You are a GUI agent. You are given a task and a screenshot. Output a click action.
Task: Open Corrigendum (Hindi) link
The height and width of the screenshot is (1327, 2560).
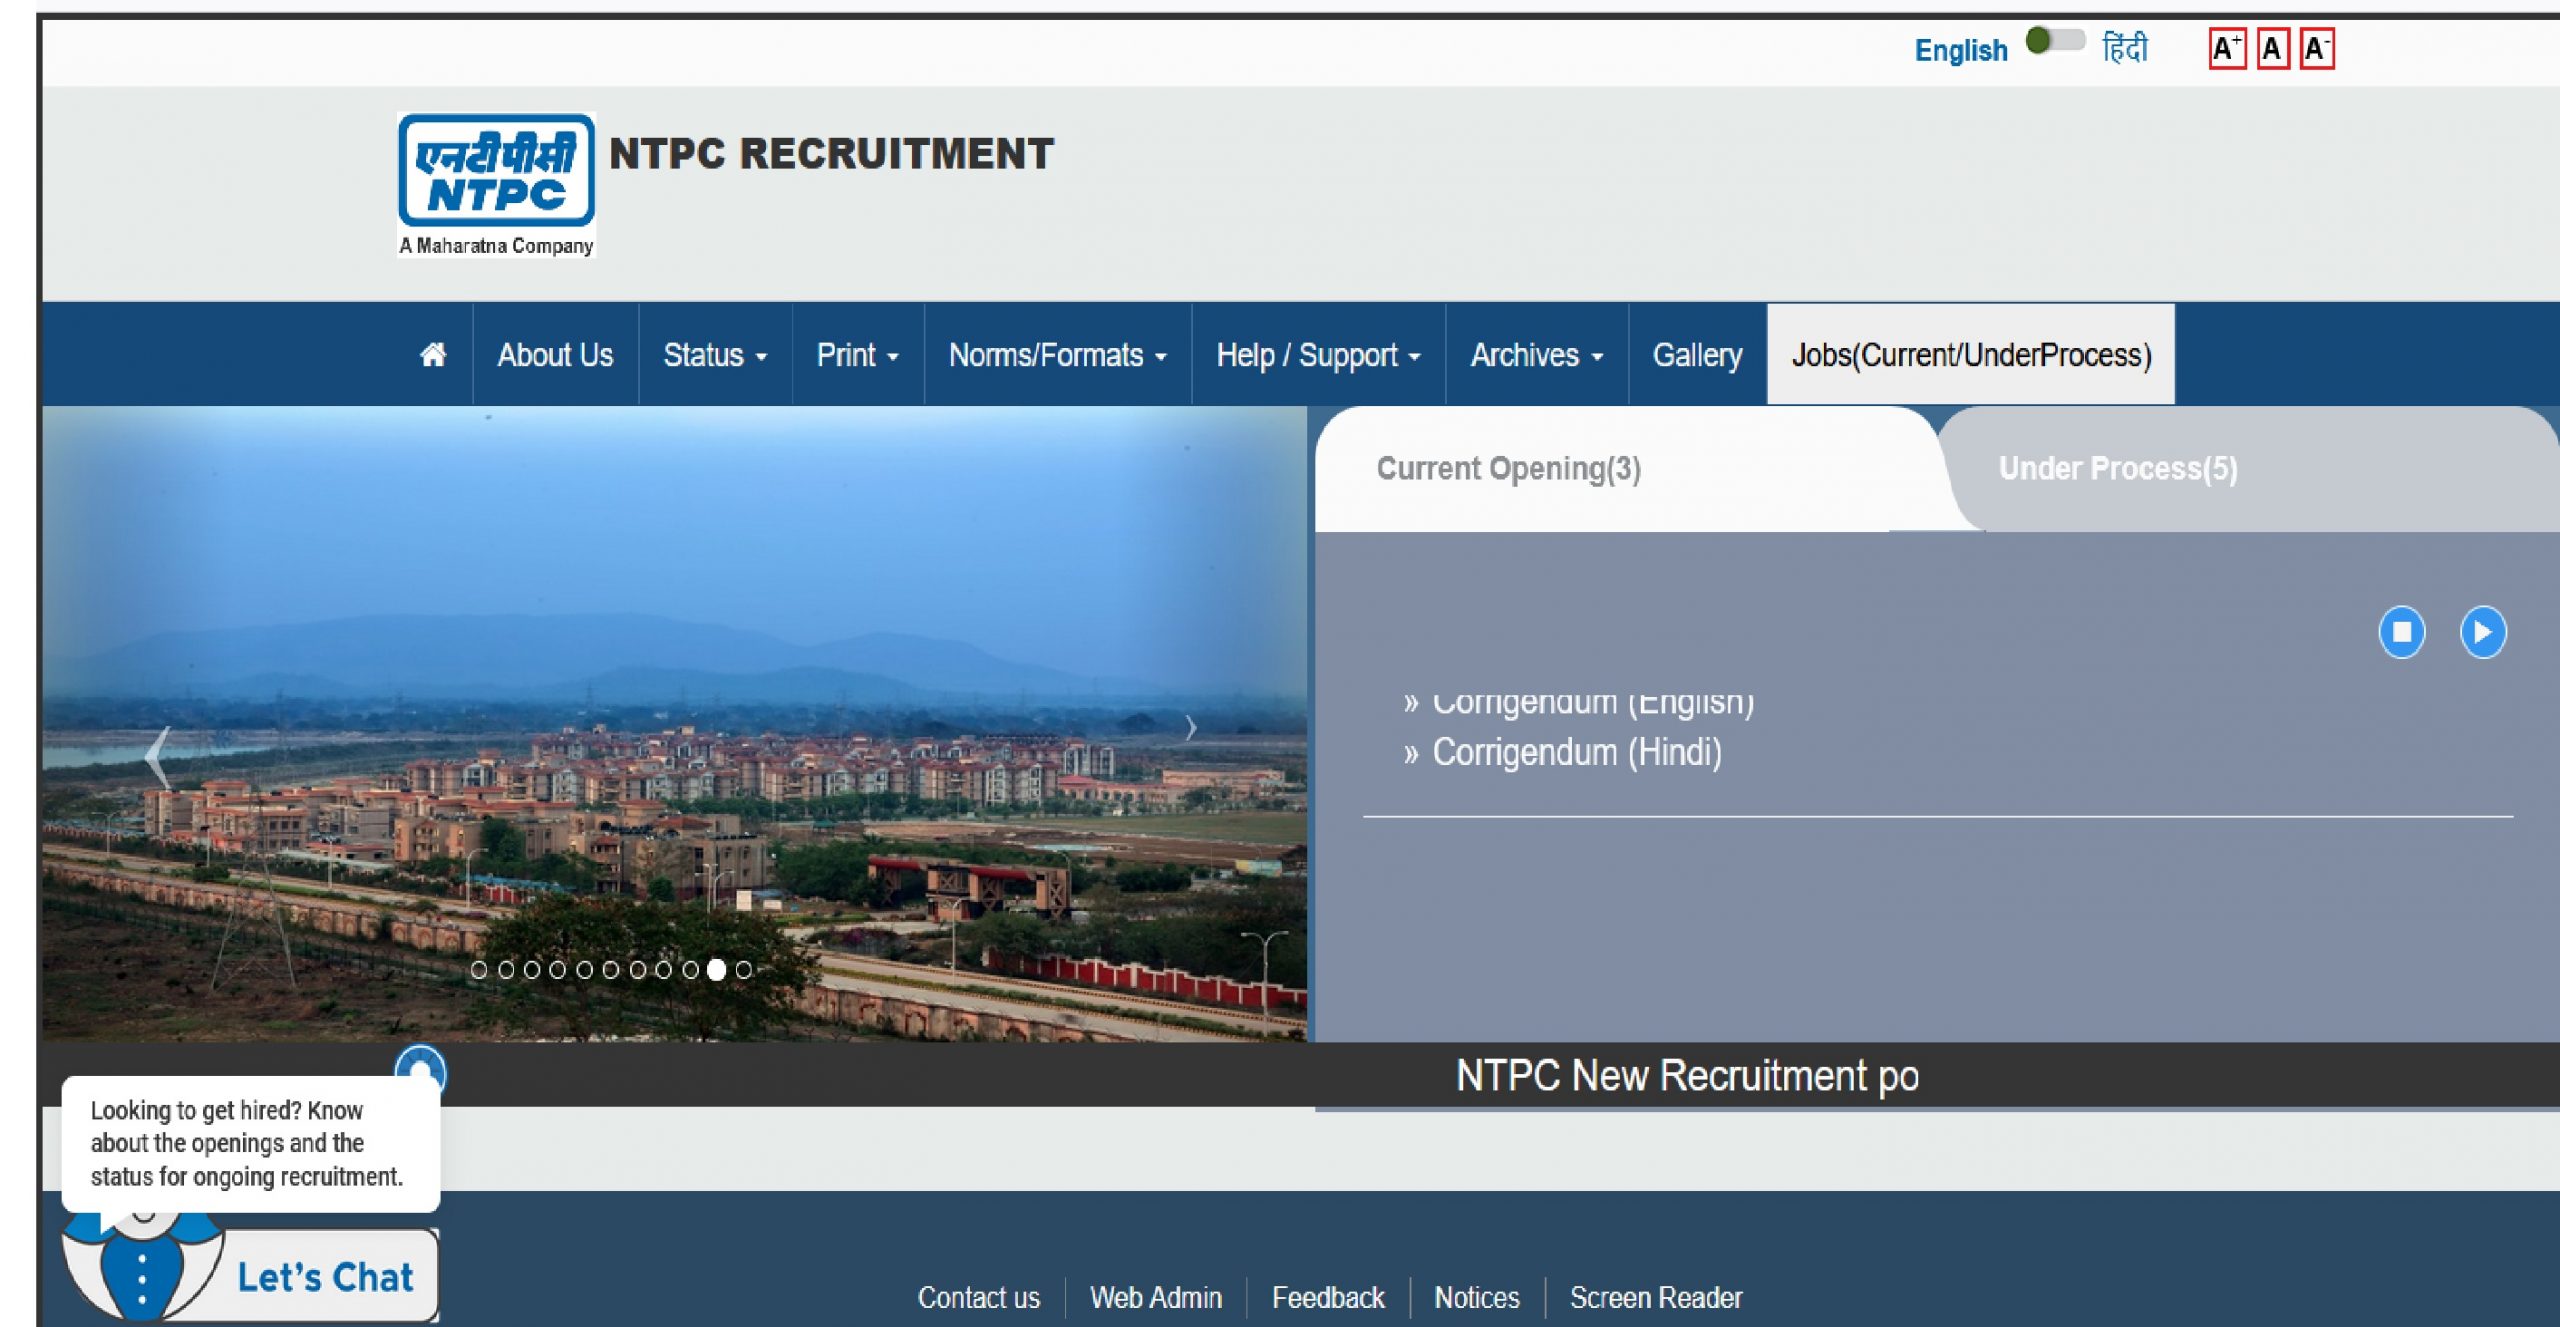(x=1576, y=752)
